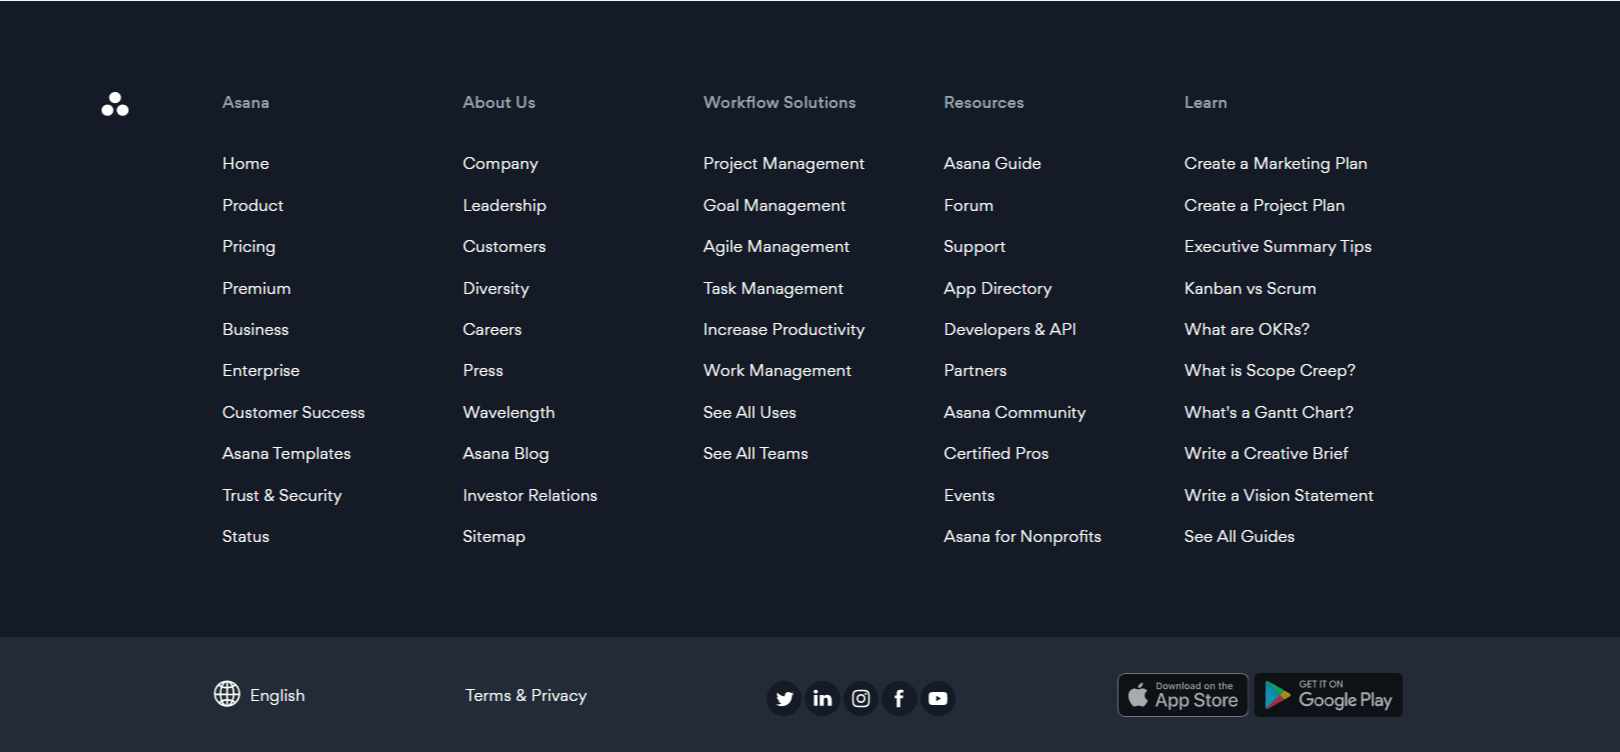This screenshot has height=752, width=1620.
Task: Visit Asana Community link
Action: pos(1015,412)
